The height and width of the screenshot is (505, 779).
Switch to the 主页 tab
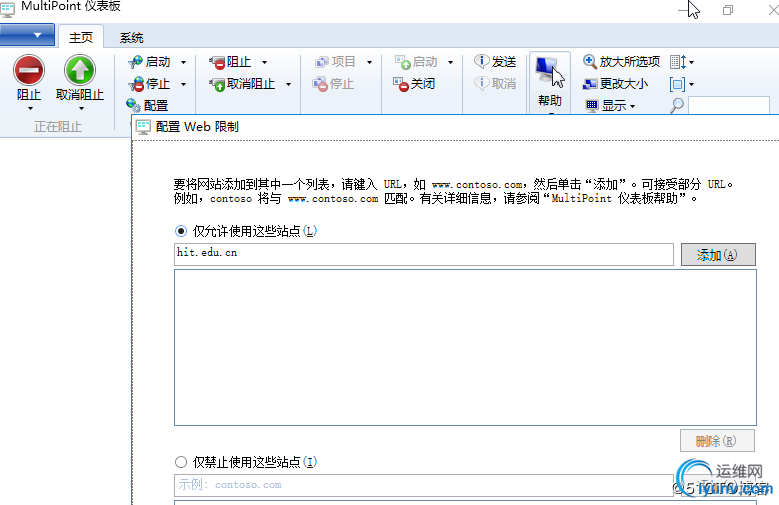(x=81, y=38)
